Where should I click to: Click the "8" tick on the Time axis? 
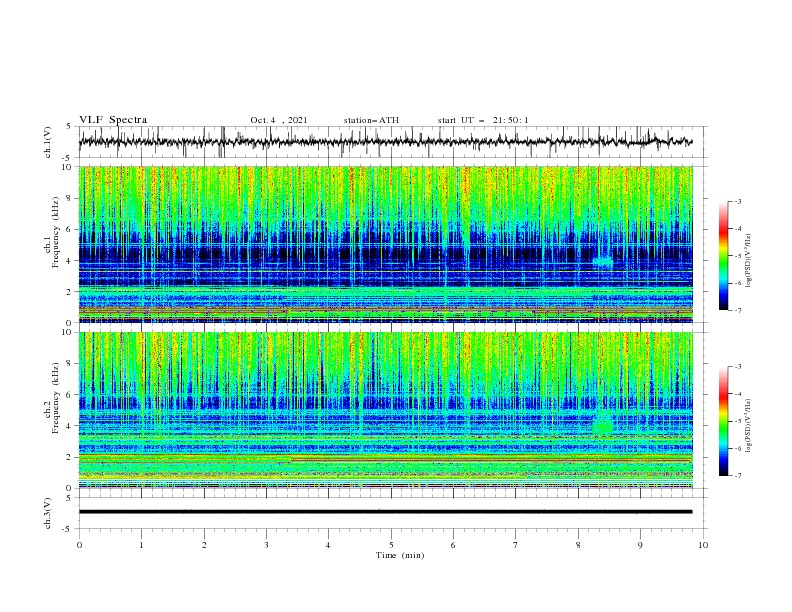578,545
